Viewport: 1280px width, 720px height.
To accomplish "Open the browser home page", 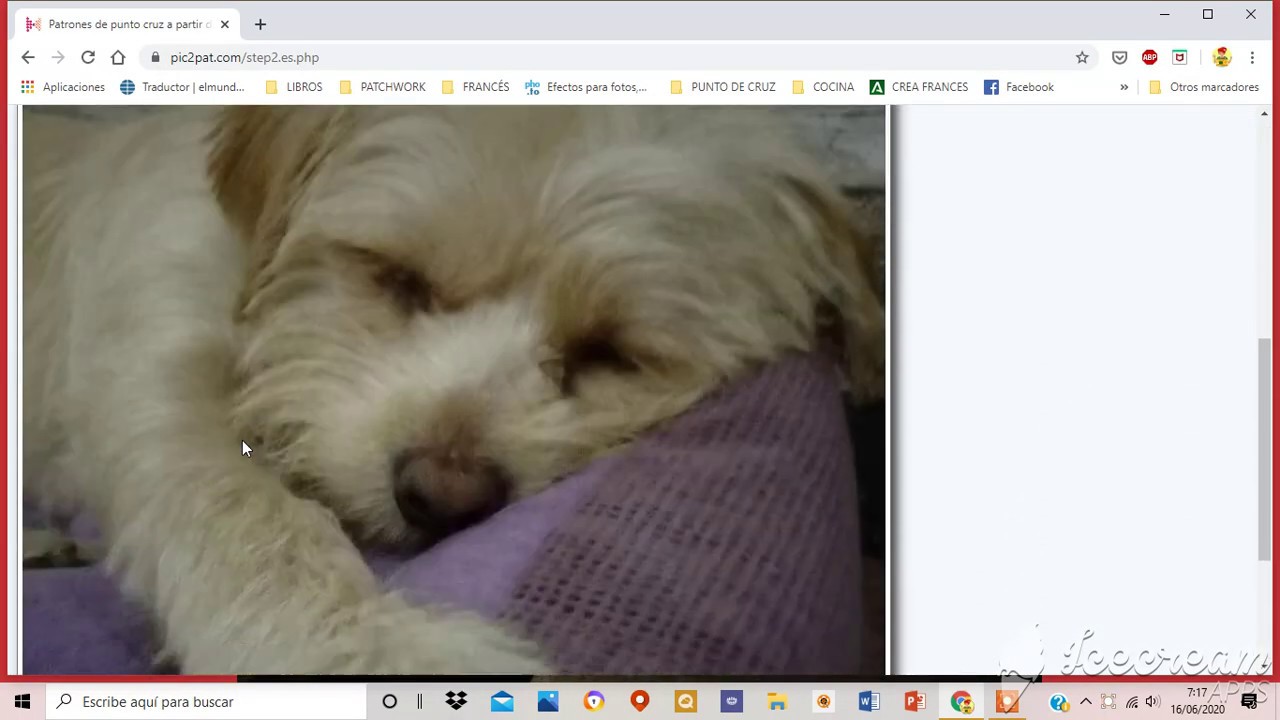I will [x=118, y=57].
